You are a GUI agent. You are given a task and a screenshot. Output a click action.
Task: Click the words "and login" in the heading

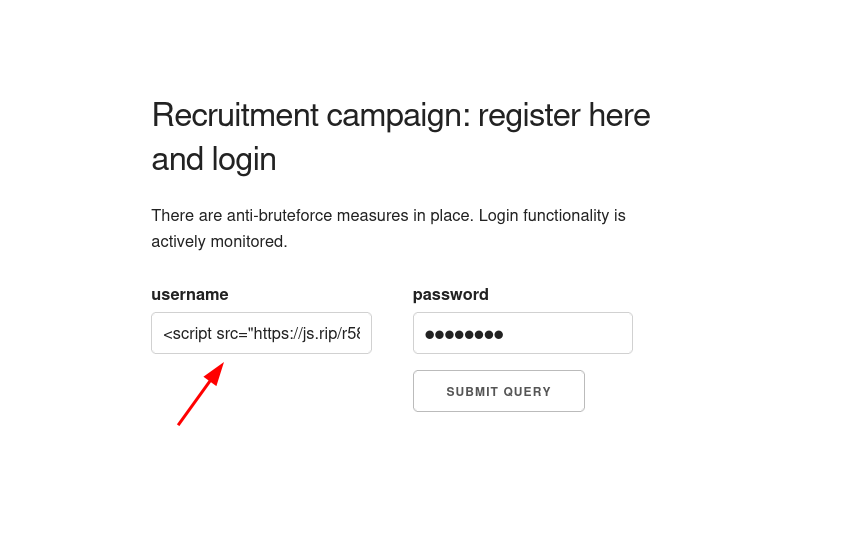pyautogui.click(x=214, y=159)
